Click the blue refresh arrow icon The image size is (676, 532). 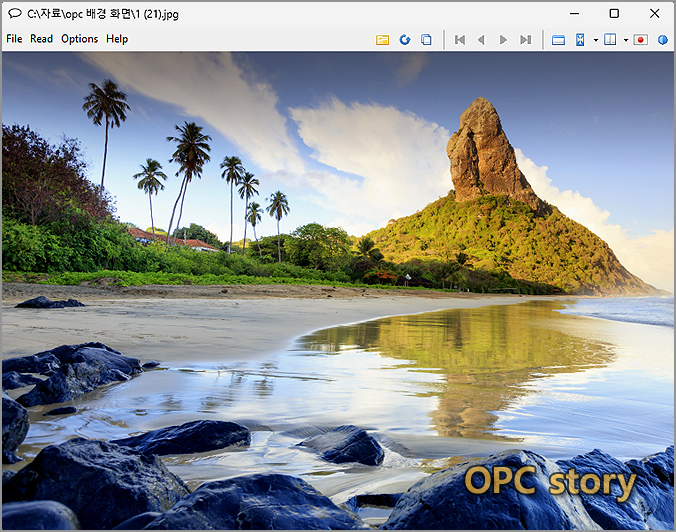point(404,40)
